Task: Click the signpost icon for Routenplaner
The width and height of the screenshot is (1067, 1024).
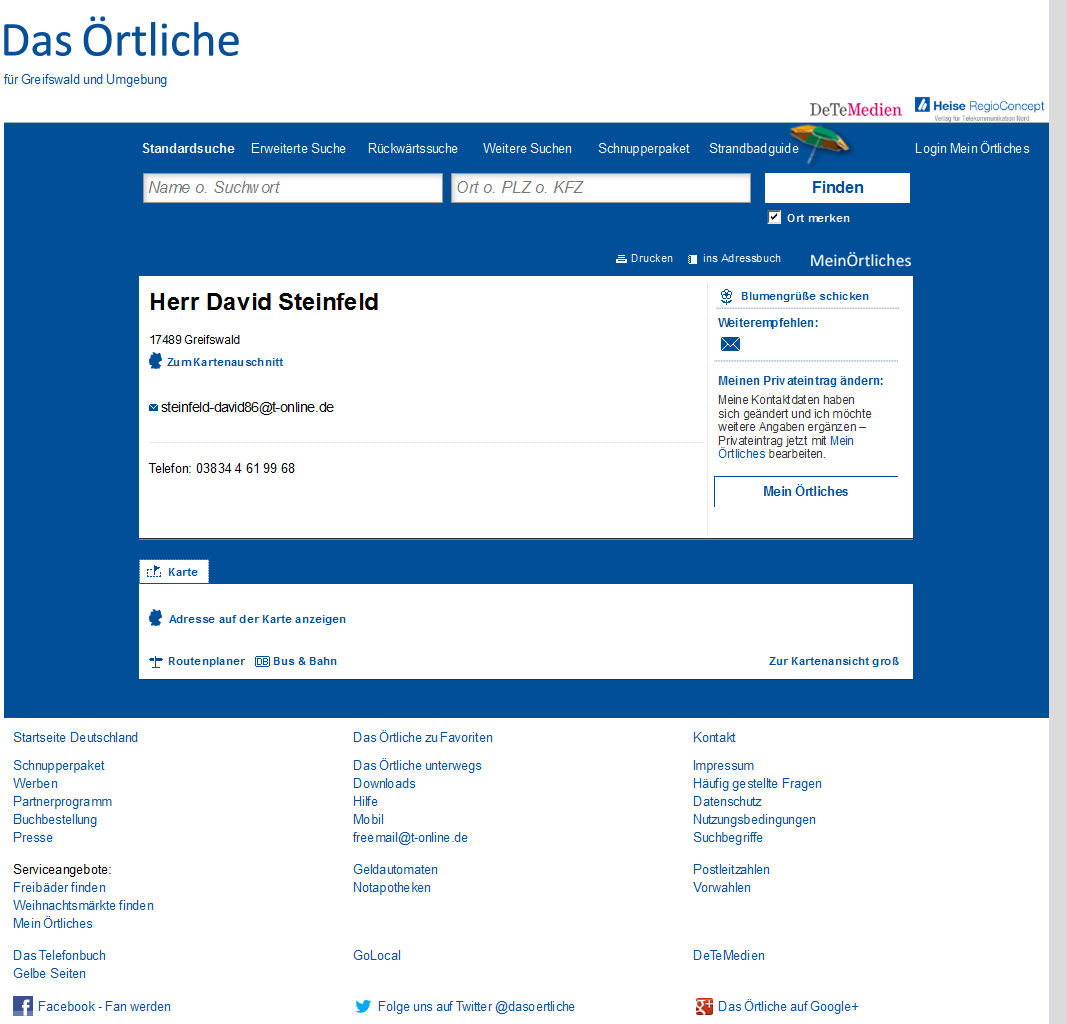Action: pos(156,661)
